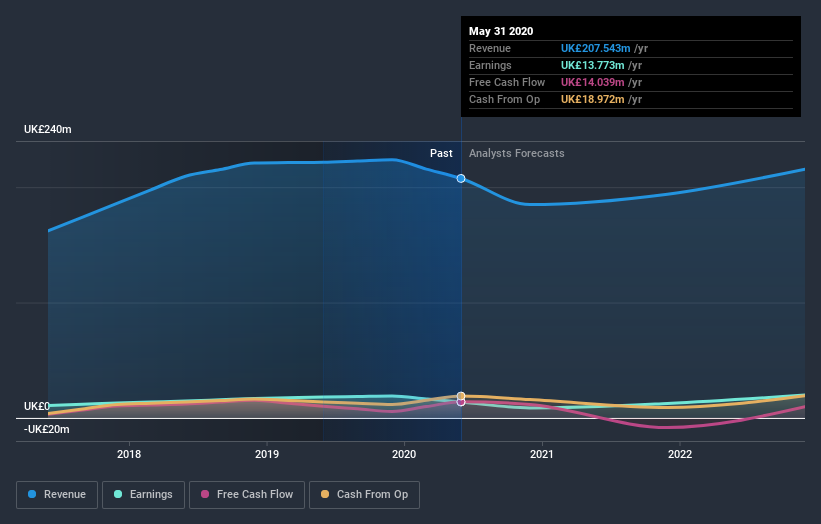
Task: Click the May 31 2020 tooltip date
Action: [501, 31]
